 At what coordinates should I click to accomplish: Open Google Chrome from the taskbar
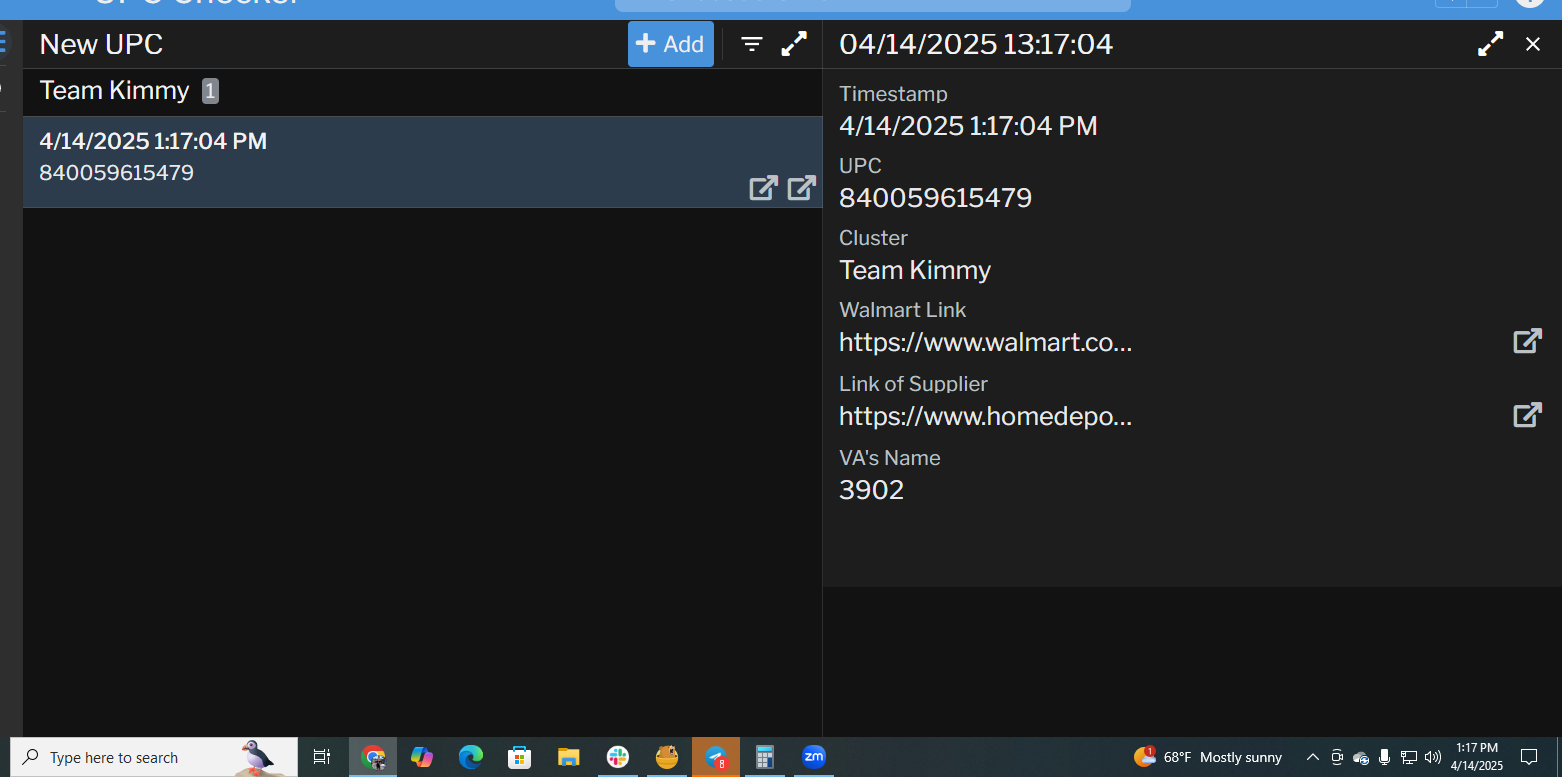373,758
